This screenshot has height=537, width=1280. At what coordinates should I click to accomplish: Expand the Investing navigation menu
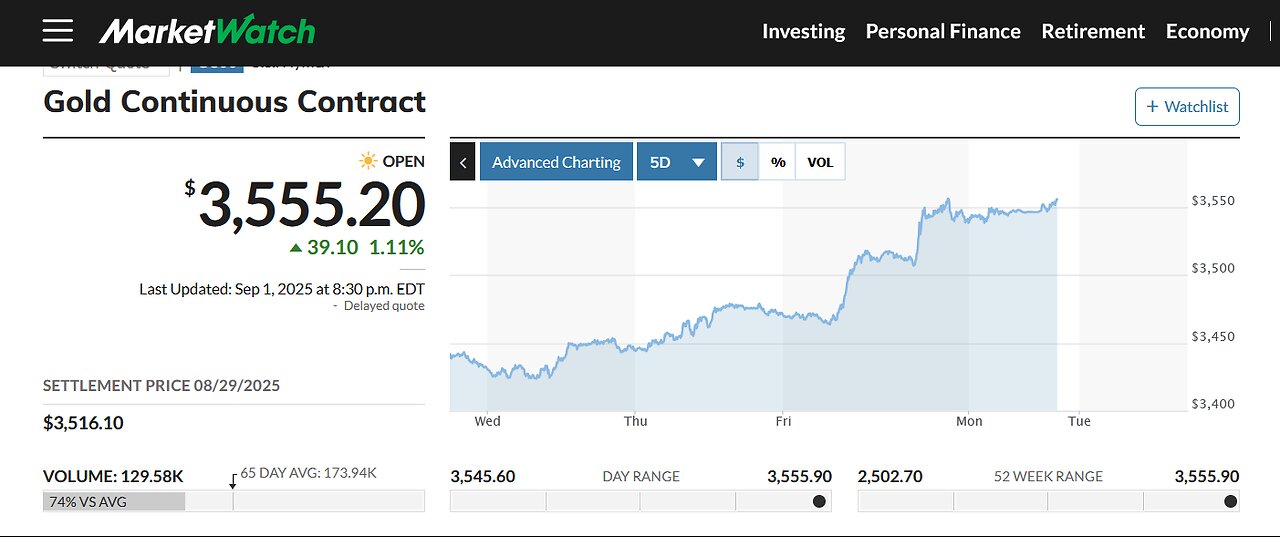tap(803, 31)
